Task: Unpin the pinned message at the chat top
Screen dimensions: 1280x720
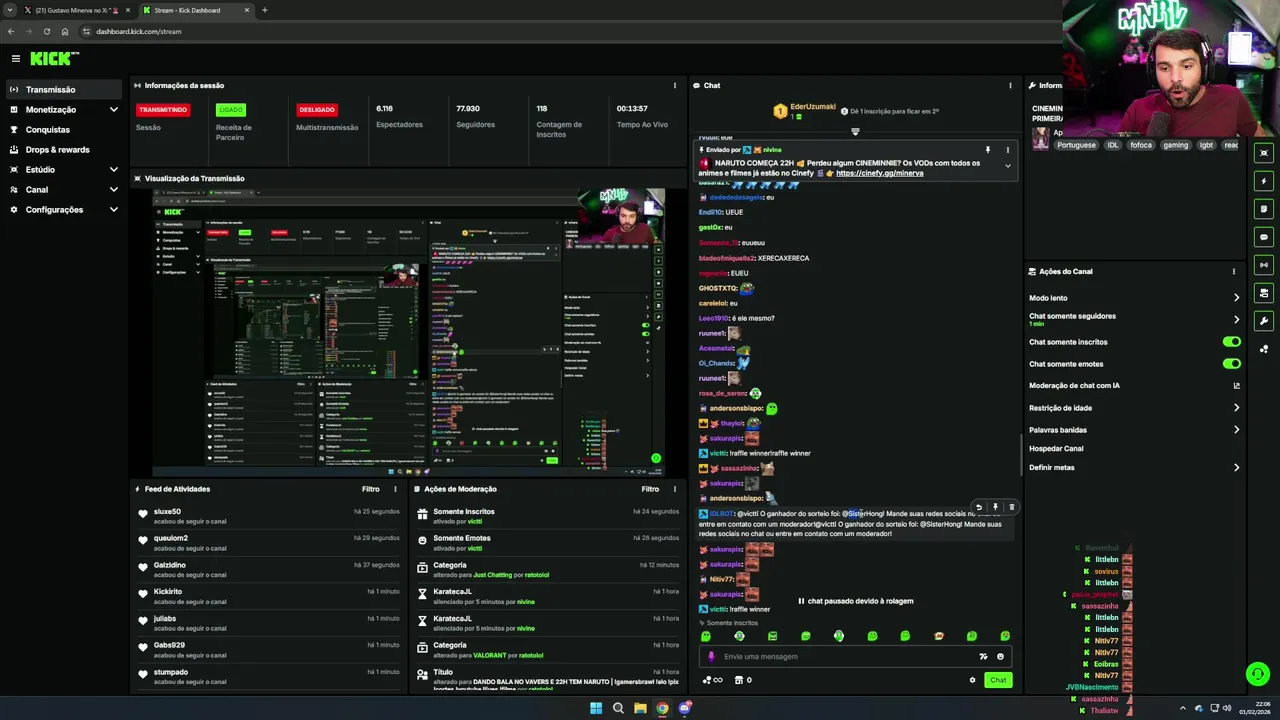Action: [987, 150]
